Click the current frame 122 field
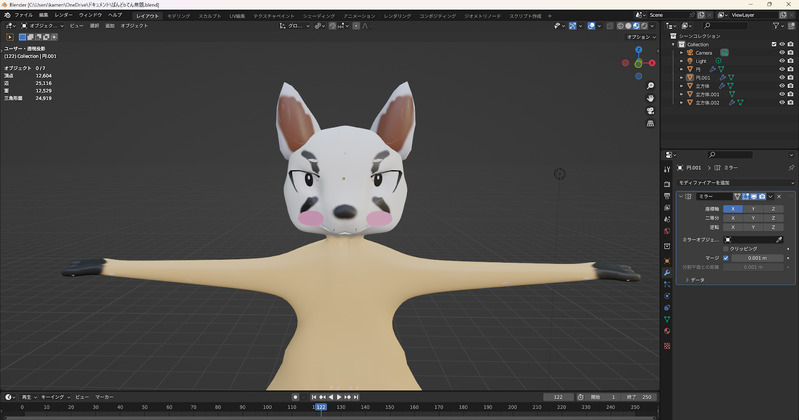 tap(557, 397)
